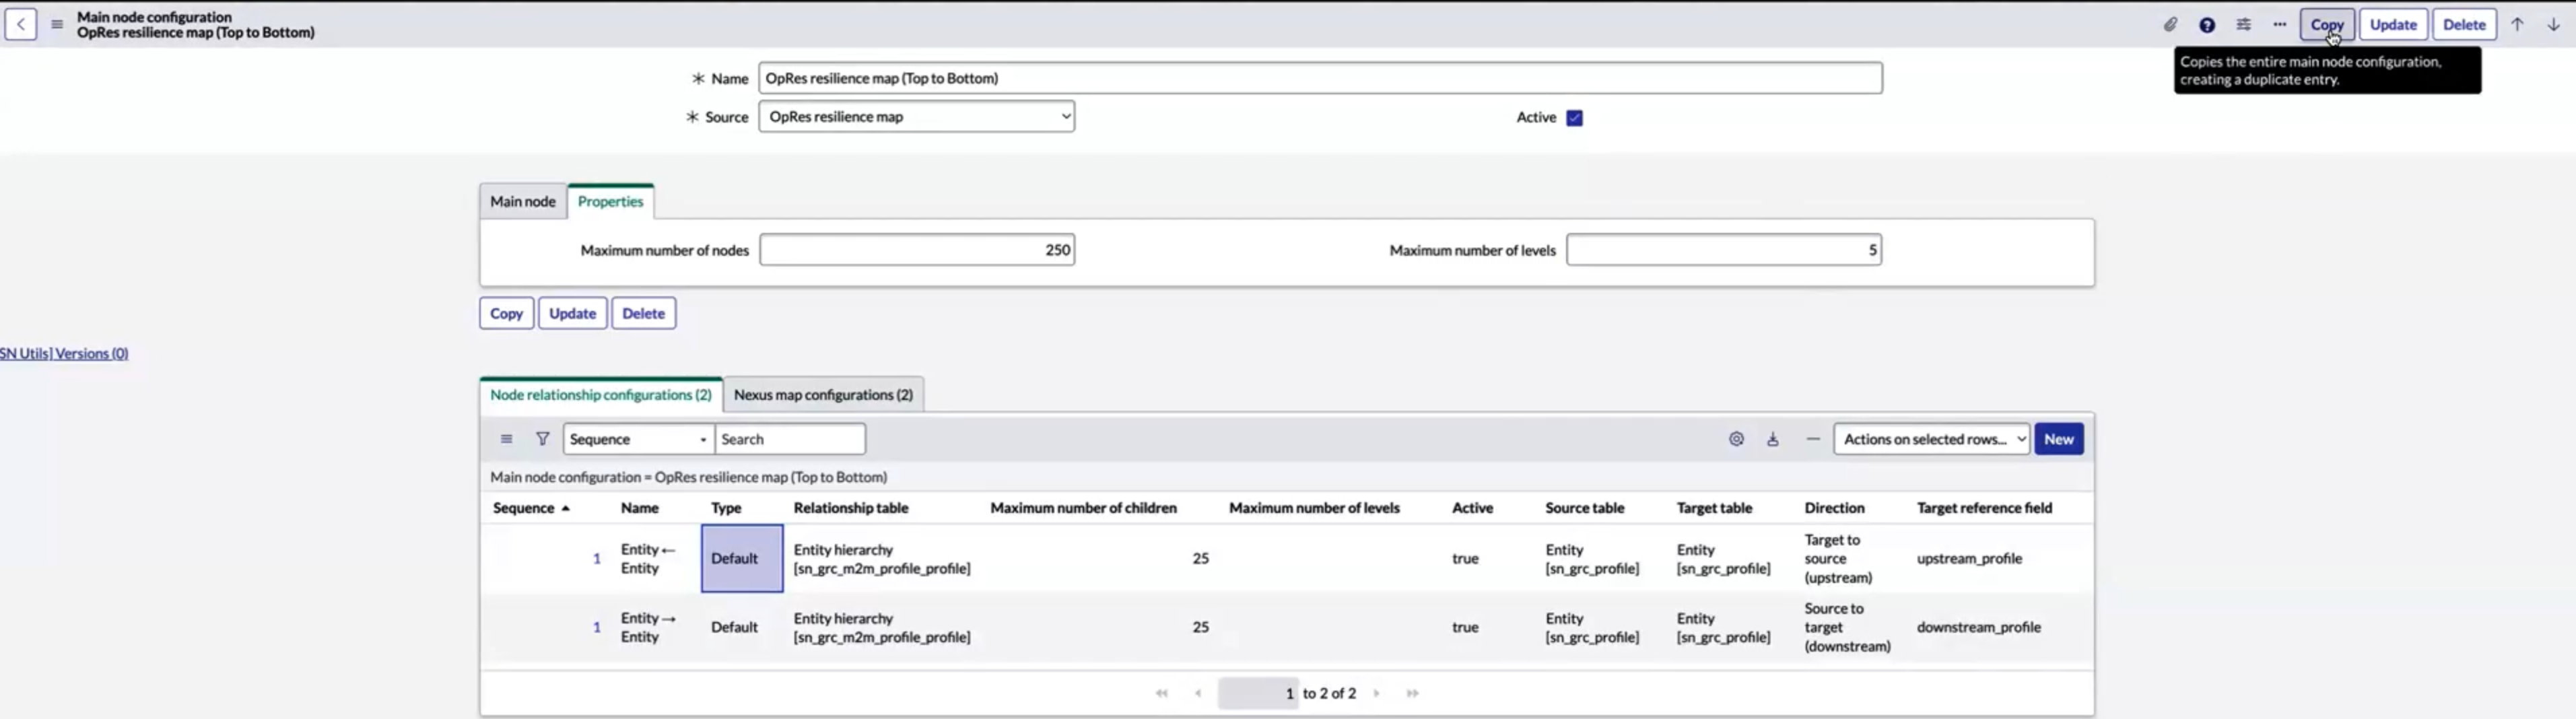The image size is (2576, 719).
Task: Go to next page of list
Action: [x=1377, y=693]
